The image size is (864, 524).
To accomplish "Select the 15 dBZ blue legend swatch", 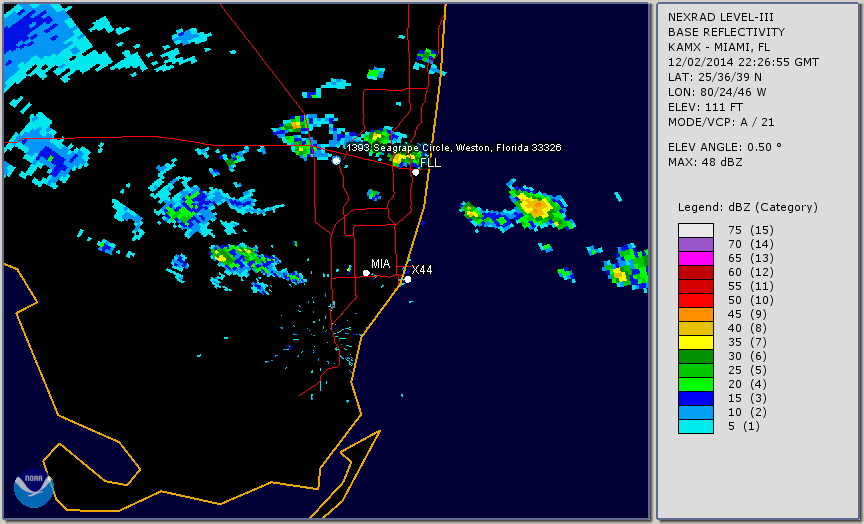I will [696, 398].
